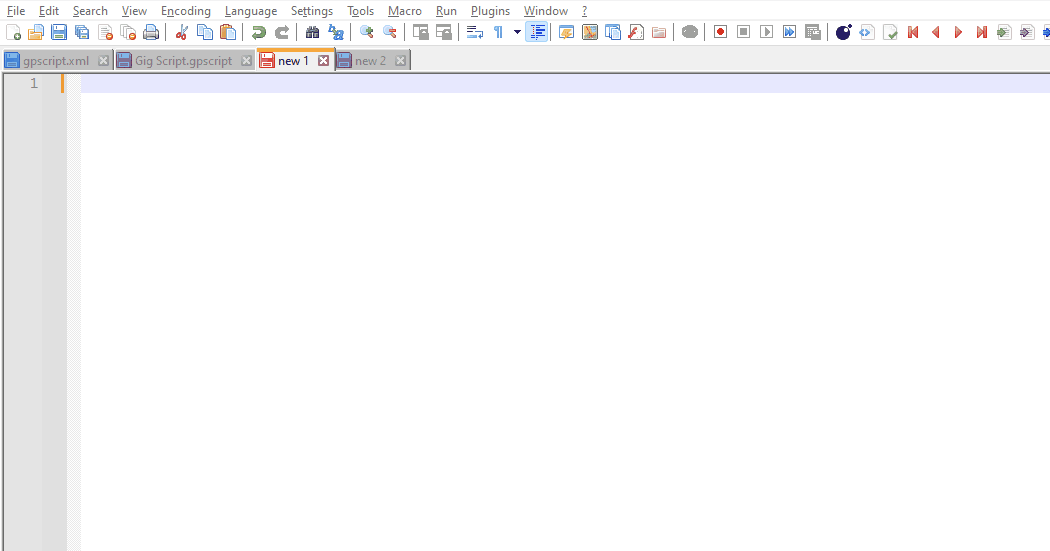This screenshot has height=551, width=1050.
Task: Open the View menu
Action: click(x=135, y=11)
